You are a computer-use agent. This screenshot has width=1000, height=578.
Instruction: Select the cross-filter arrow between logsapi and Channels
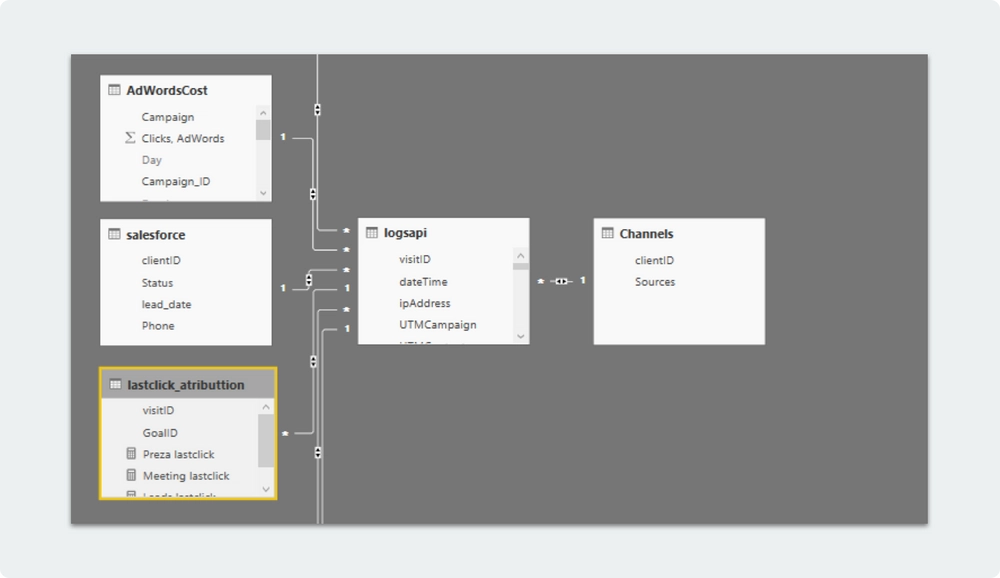[561, 281]
